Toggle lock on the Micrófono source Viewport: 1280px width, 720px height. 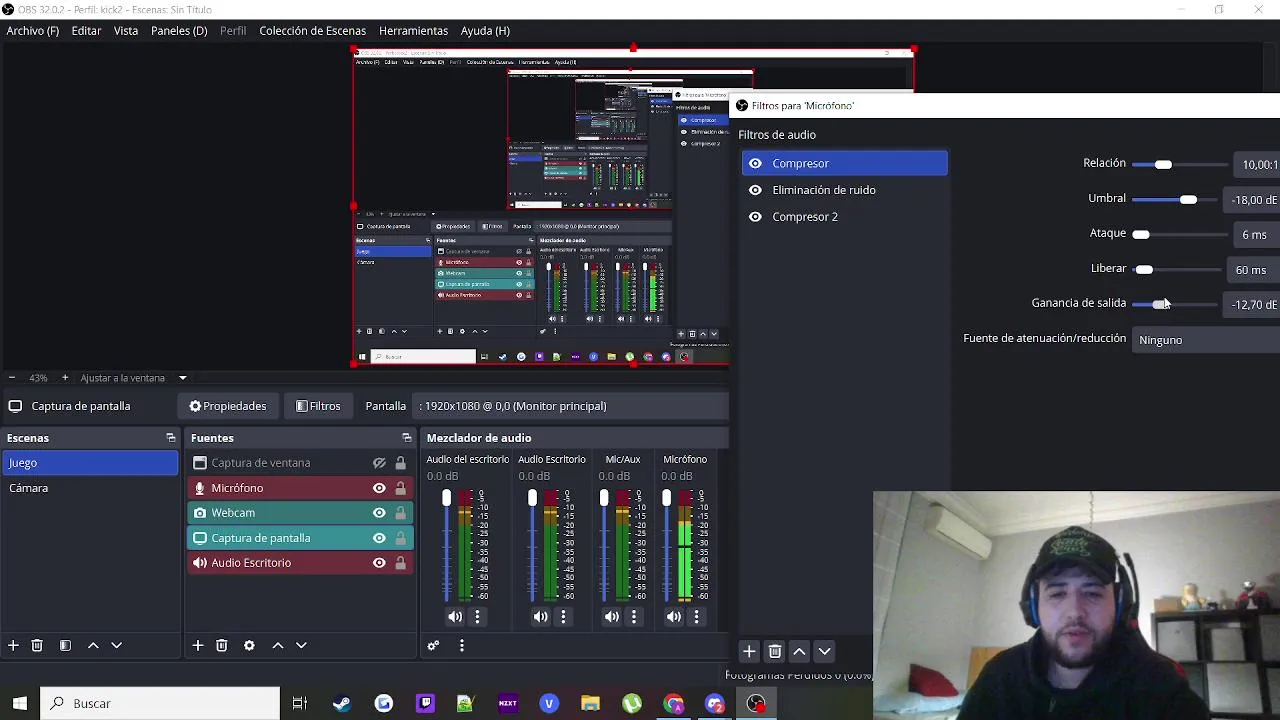click(400, 488)
